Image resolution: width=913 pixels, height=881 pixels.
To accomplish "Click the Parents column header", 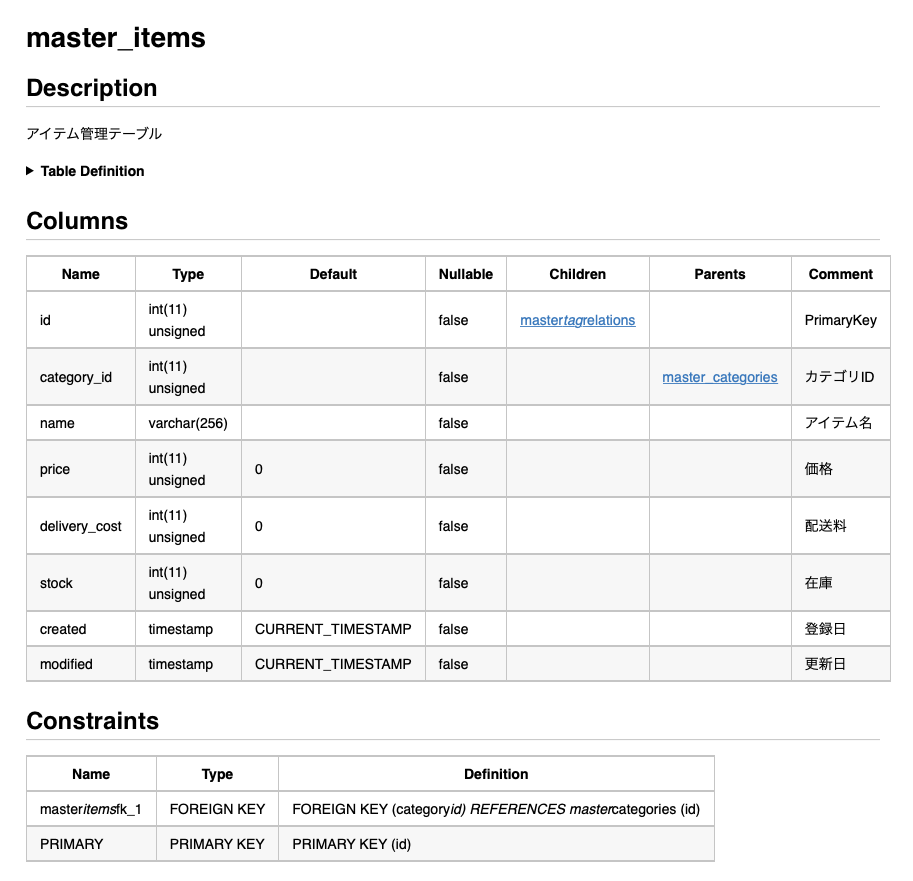I will [720, 274].
